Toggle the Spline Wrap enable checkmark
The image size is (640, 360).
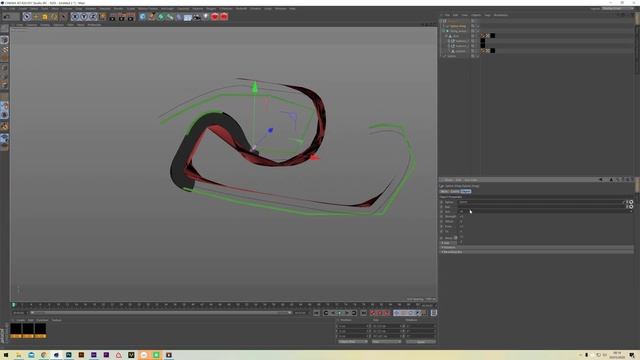[478, 26]
